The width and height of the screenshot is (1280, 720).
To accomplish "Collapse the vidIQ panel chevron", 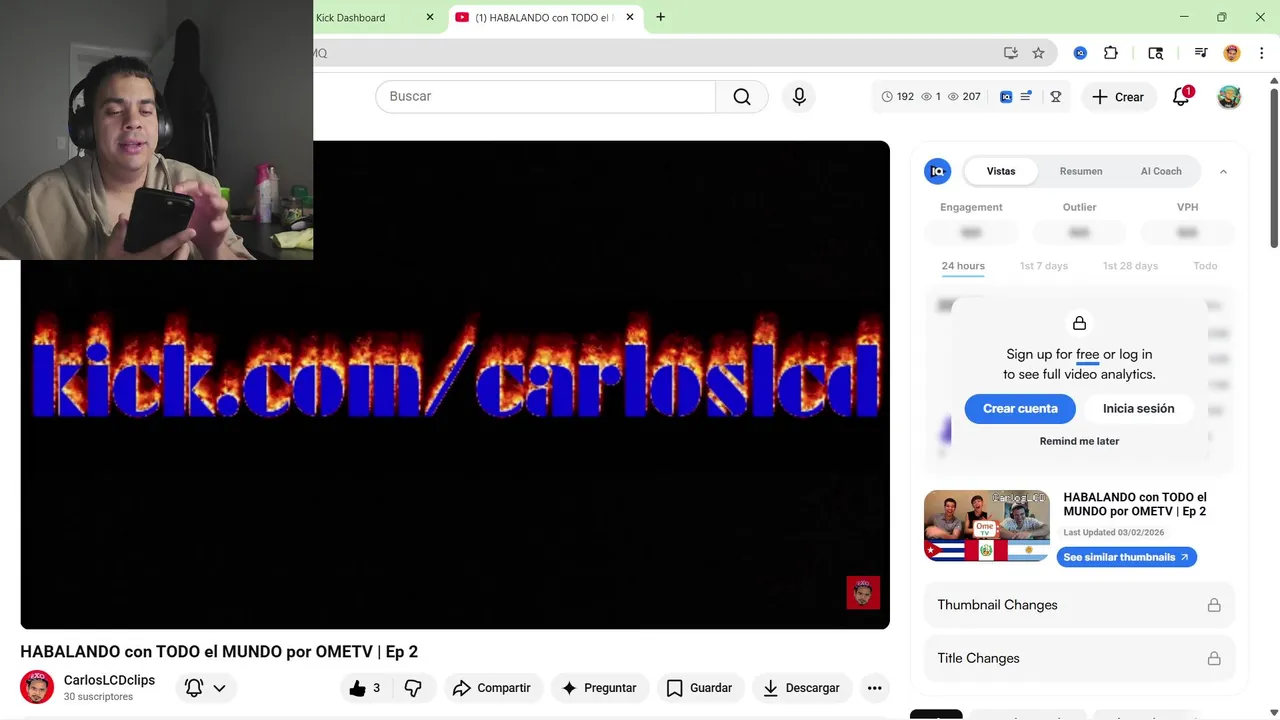I will pos(1223,172).
